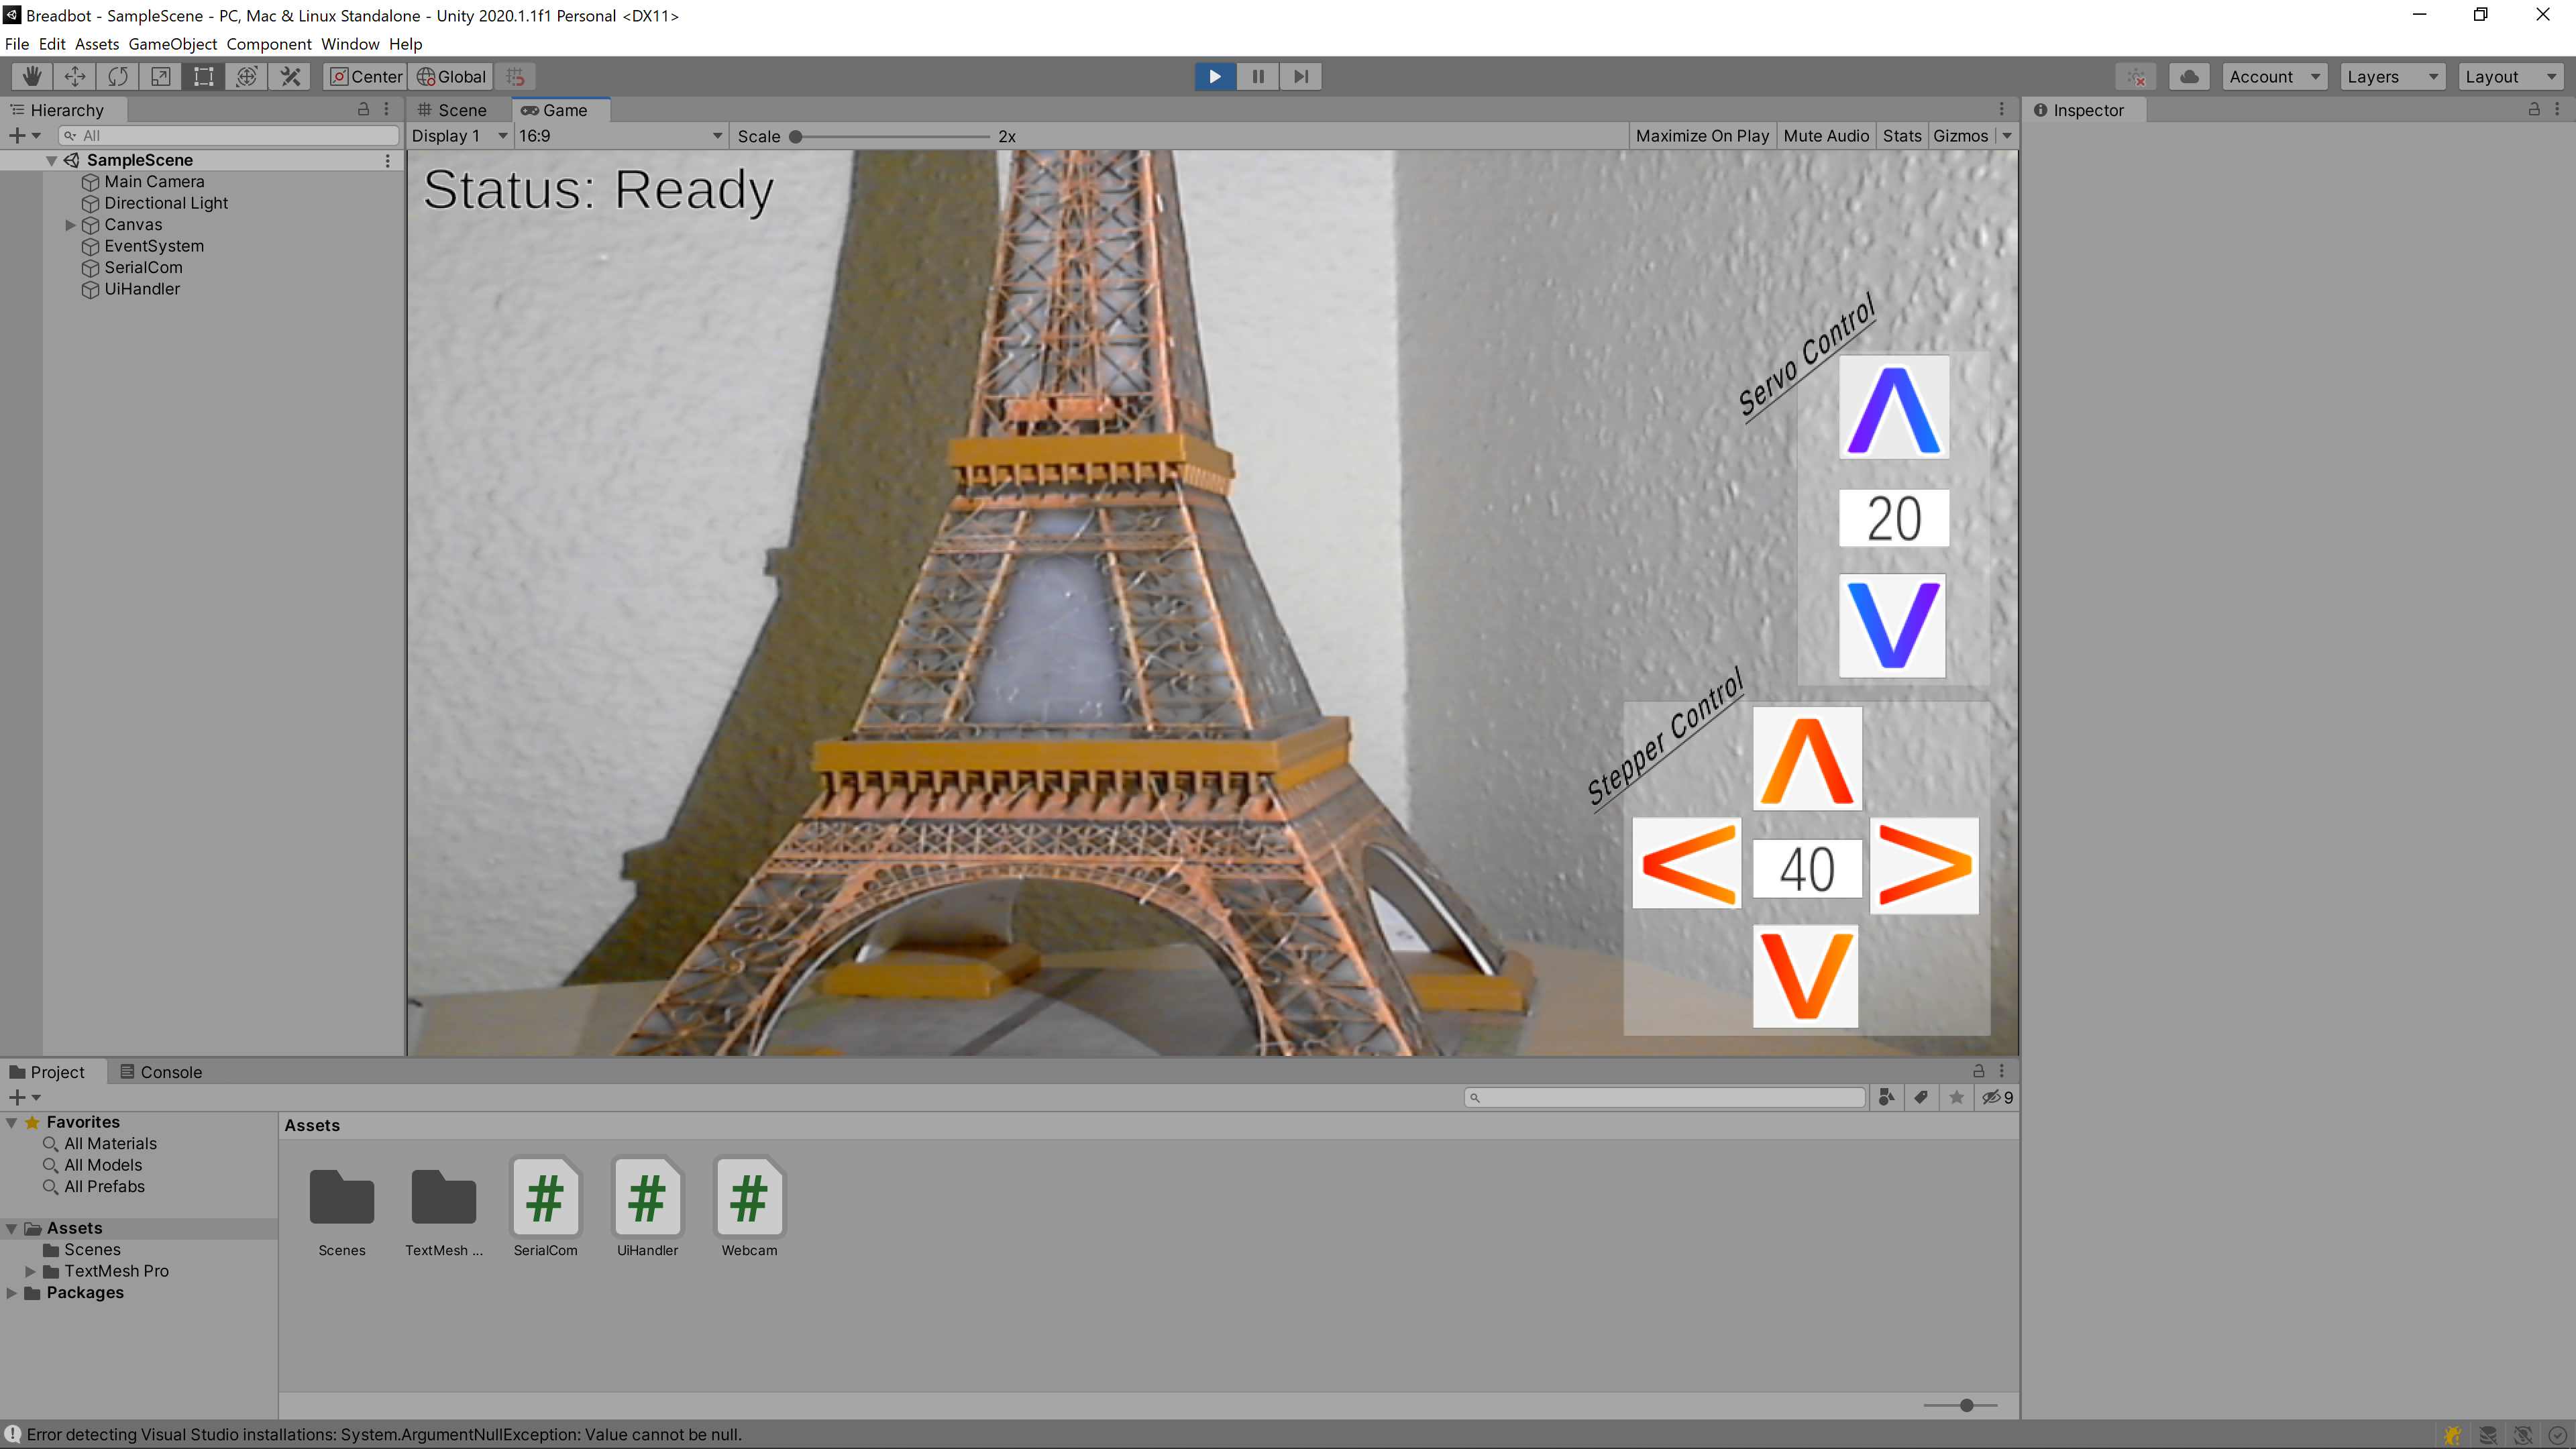The image size is (2576, 1449).
Task: Switch to the Console tab
Action: point(161,1071)
